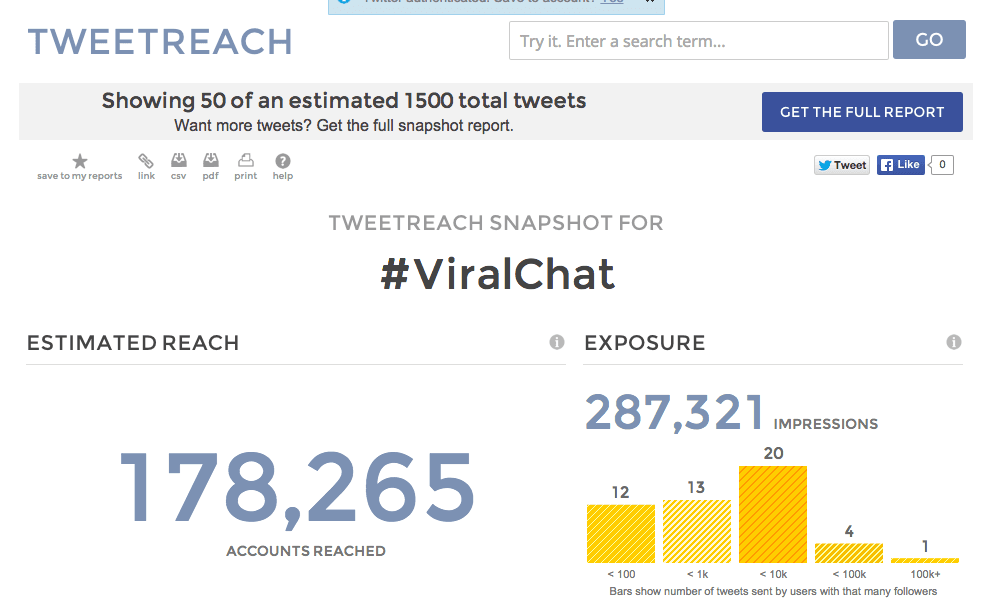
Task: Click the under 10k followers bar
Action: [x=772, y=514]
